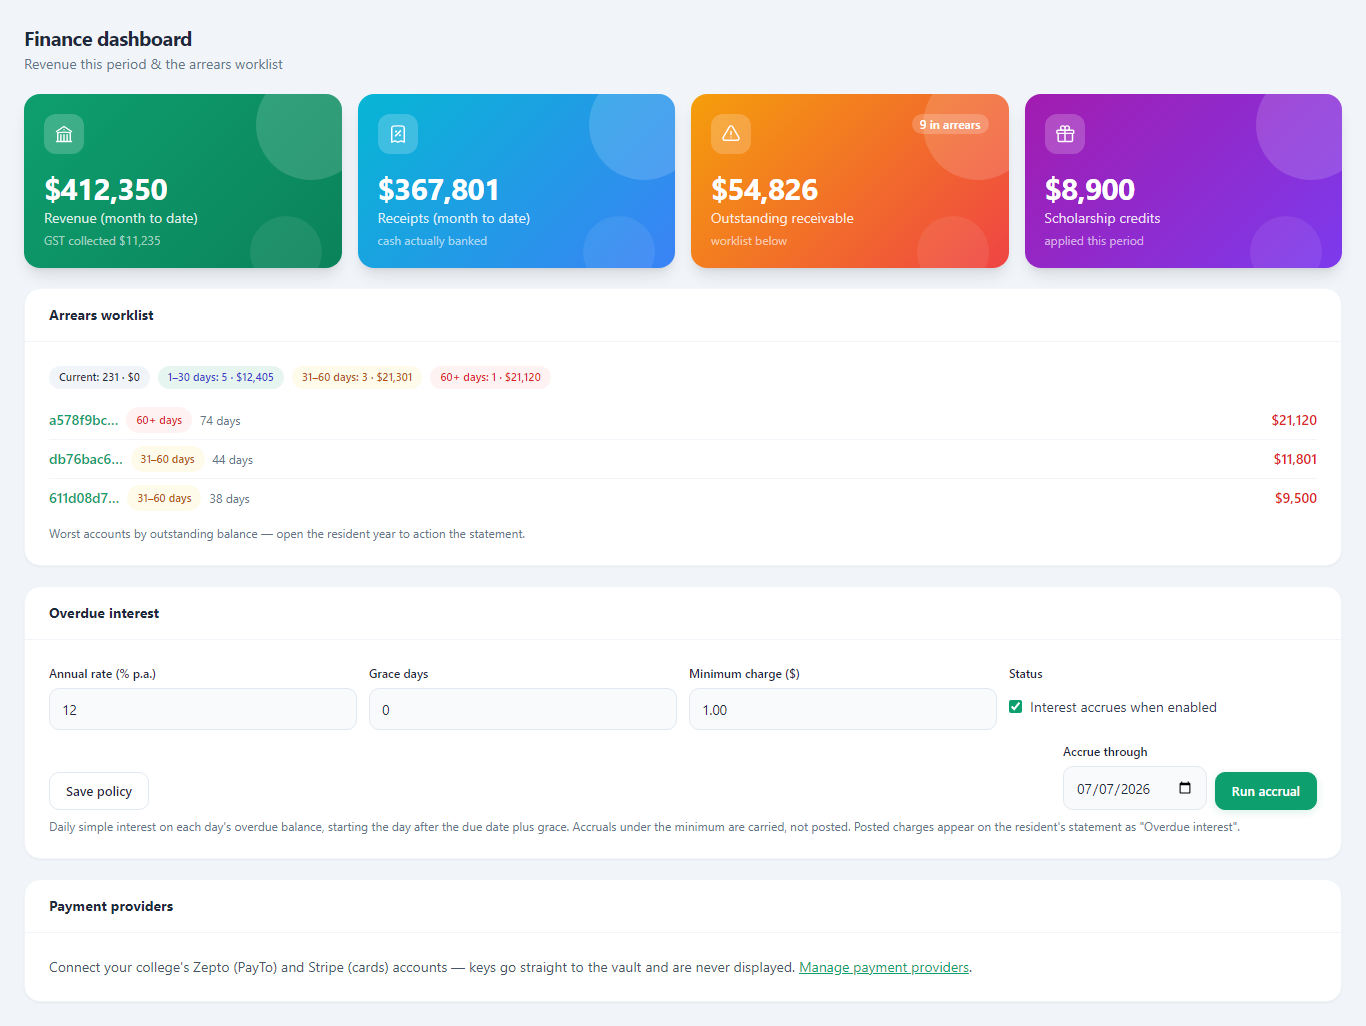Toggle the Interest accrues when enabled checkbox

(1016, 707)
